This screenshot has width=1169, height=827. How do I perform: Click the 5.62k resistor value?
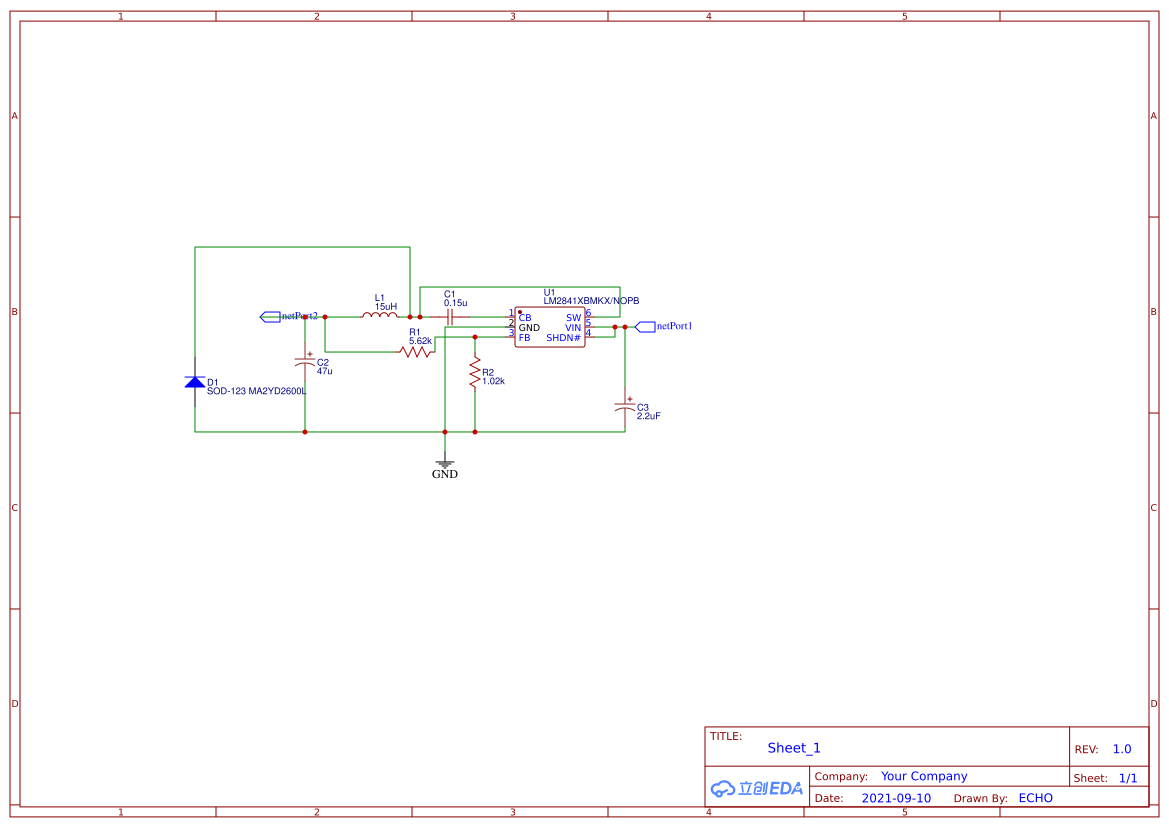tap(420, 341)
